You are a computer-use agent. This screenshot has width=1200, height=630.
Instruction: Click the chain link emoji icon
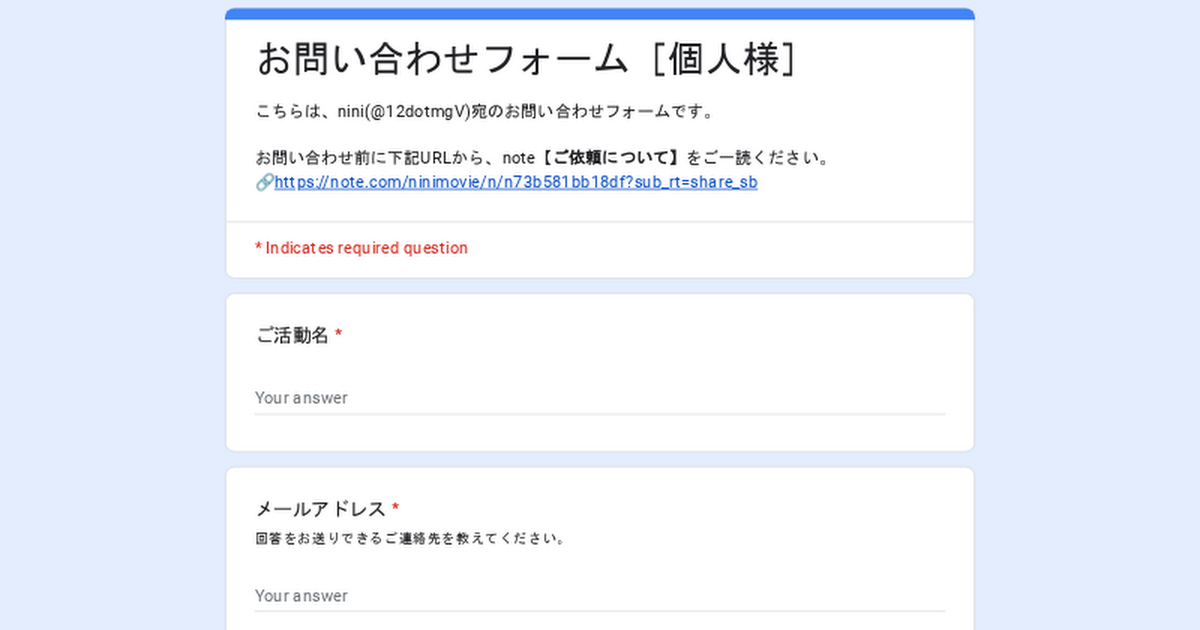pyautogui.click(x=265, y=183)
